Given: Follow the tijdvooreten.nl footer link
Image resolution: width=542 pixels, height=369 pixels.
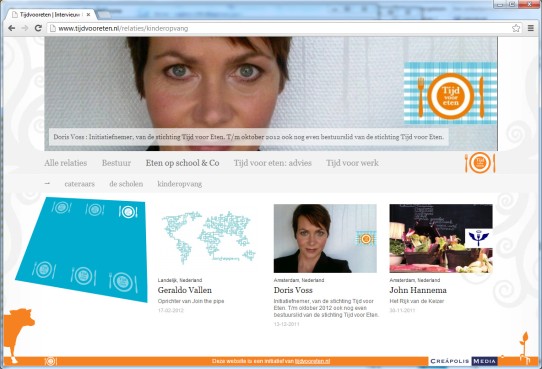Looking at the screenshot, I should 312,361.
